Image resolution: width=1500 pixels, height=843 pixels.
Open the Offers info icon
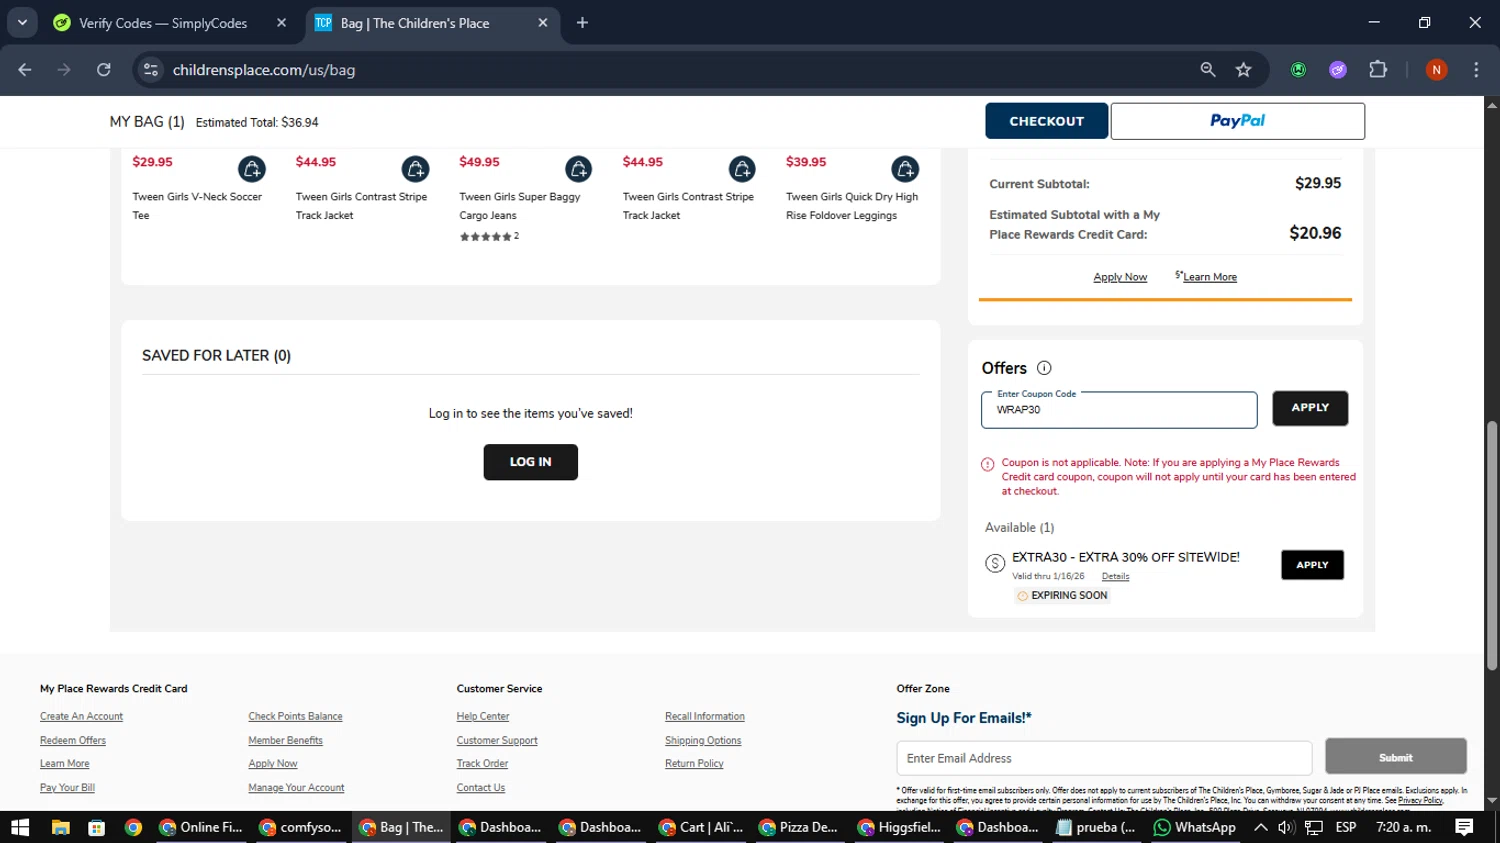pos(1044,368)
